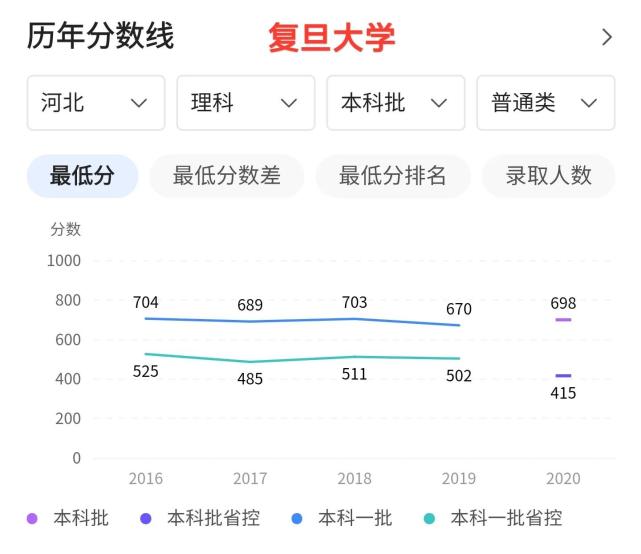The image size is (641, 554).
Task: Open the 本科批 batch dropdown
Action: coord(396,103)
